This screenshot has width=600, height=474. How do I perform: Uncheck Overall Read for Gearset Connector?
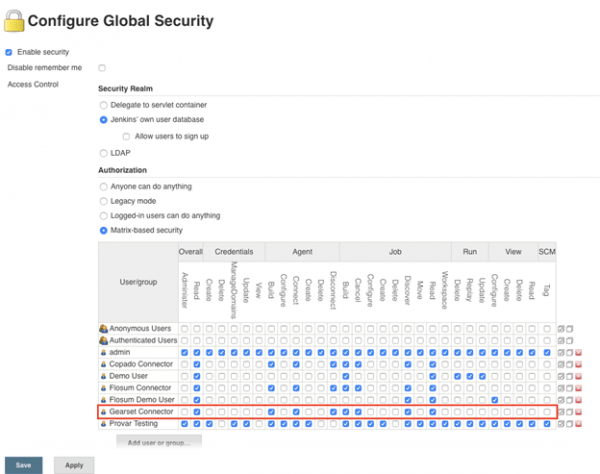[197, 412]
